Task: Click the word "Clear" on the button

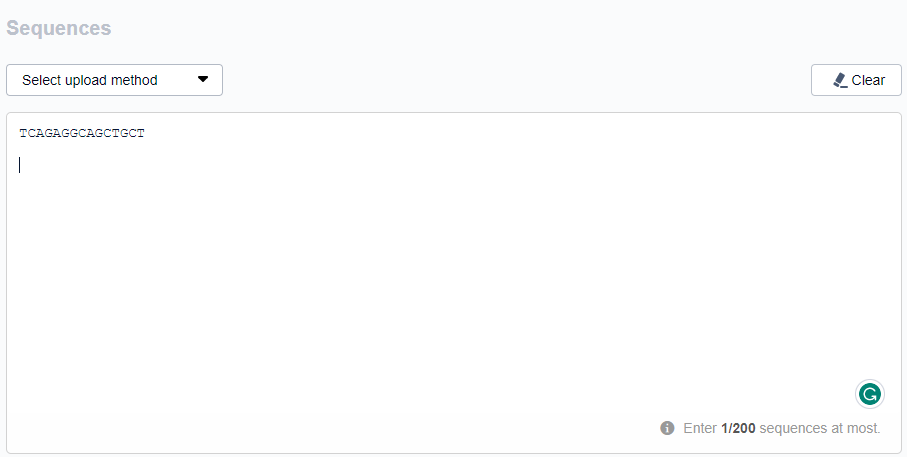Action: pos(868,80)
